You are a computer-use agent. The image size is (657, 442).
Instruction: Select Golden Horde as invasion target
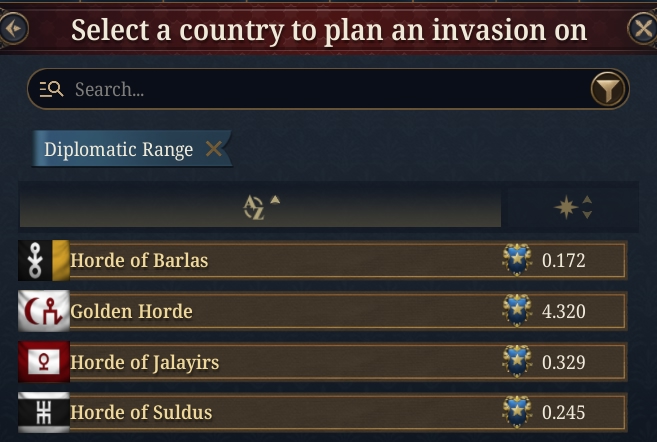pyautogui.click(x=322, y=311)
